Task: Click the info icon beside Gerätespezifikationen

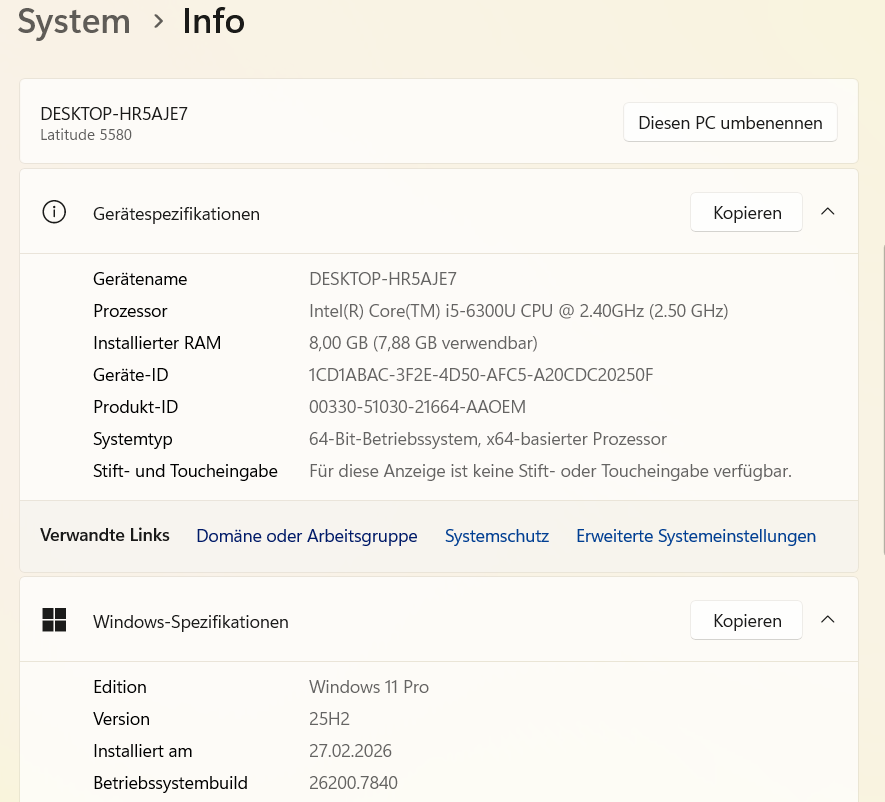Action: tap(54, 212)
